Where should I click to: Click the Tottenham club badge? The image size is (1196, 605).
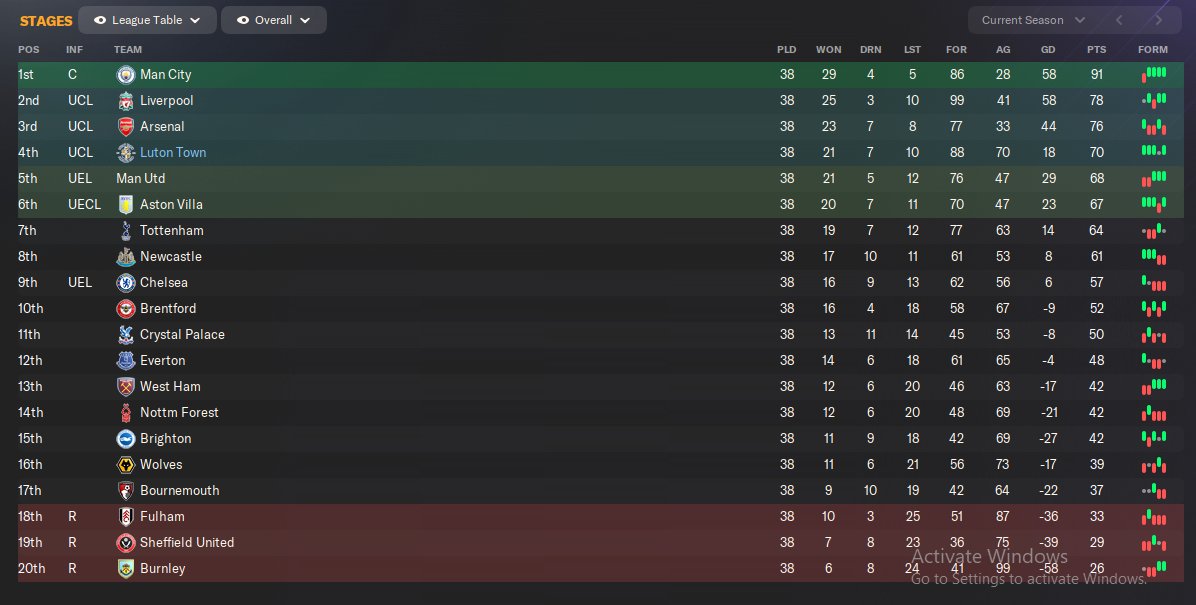coord(126,231)
